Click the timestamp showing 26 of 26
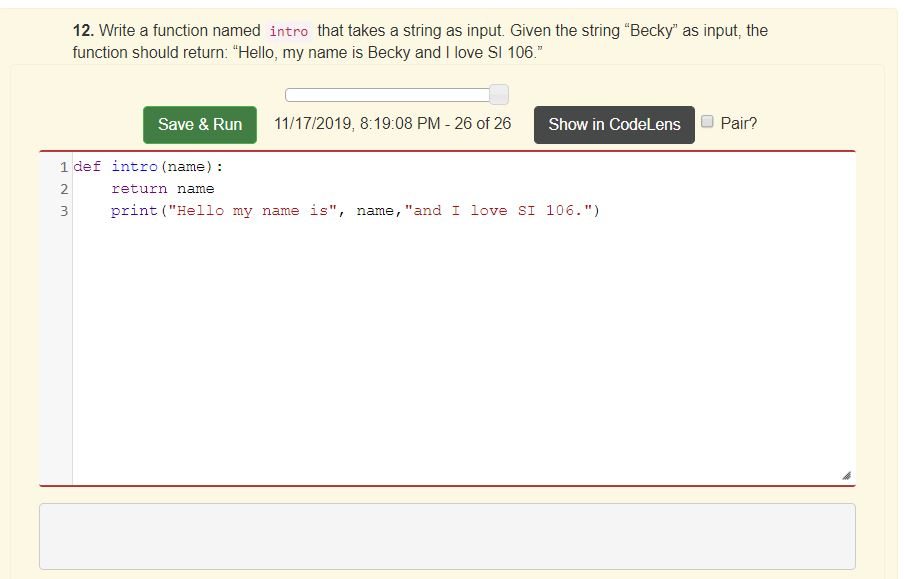Viewport: 904px width, 579px height. click(x=392, y=124)
